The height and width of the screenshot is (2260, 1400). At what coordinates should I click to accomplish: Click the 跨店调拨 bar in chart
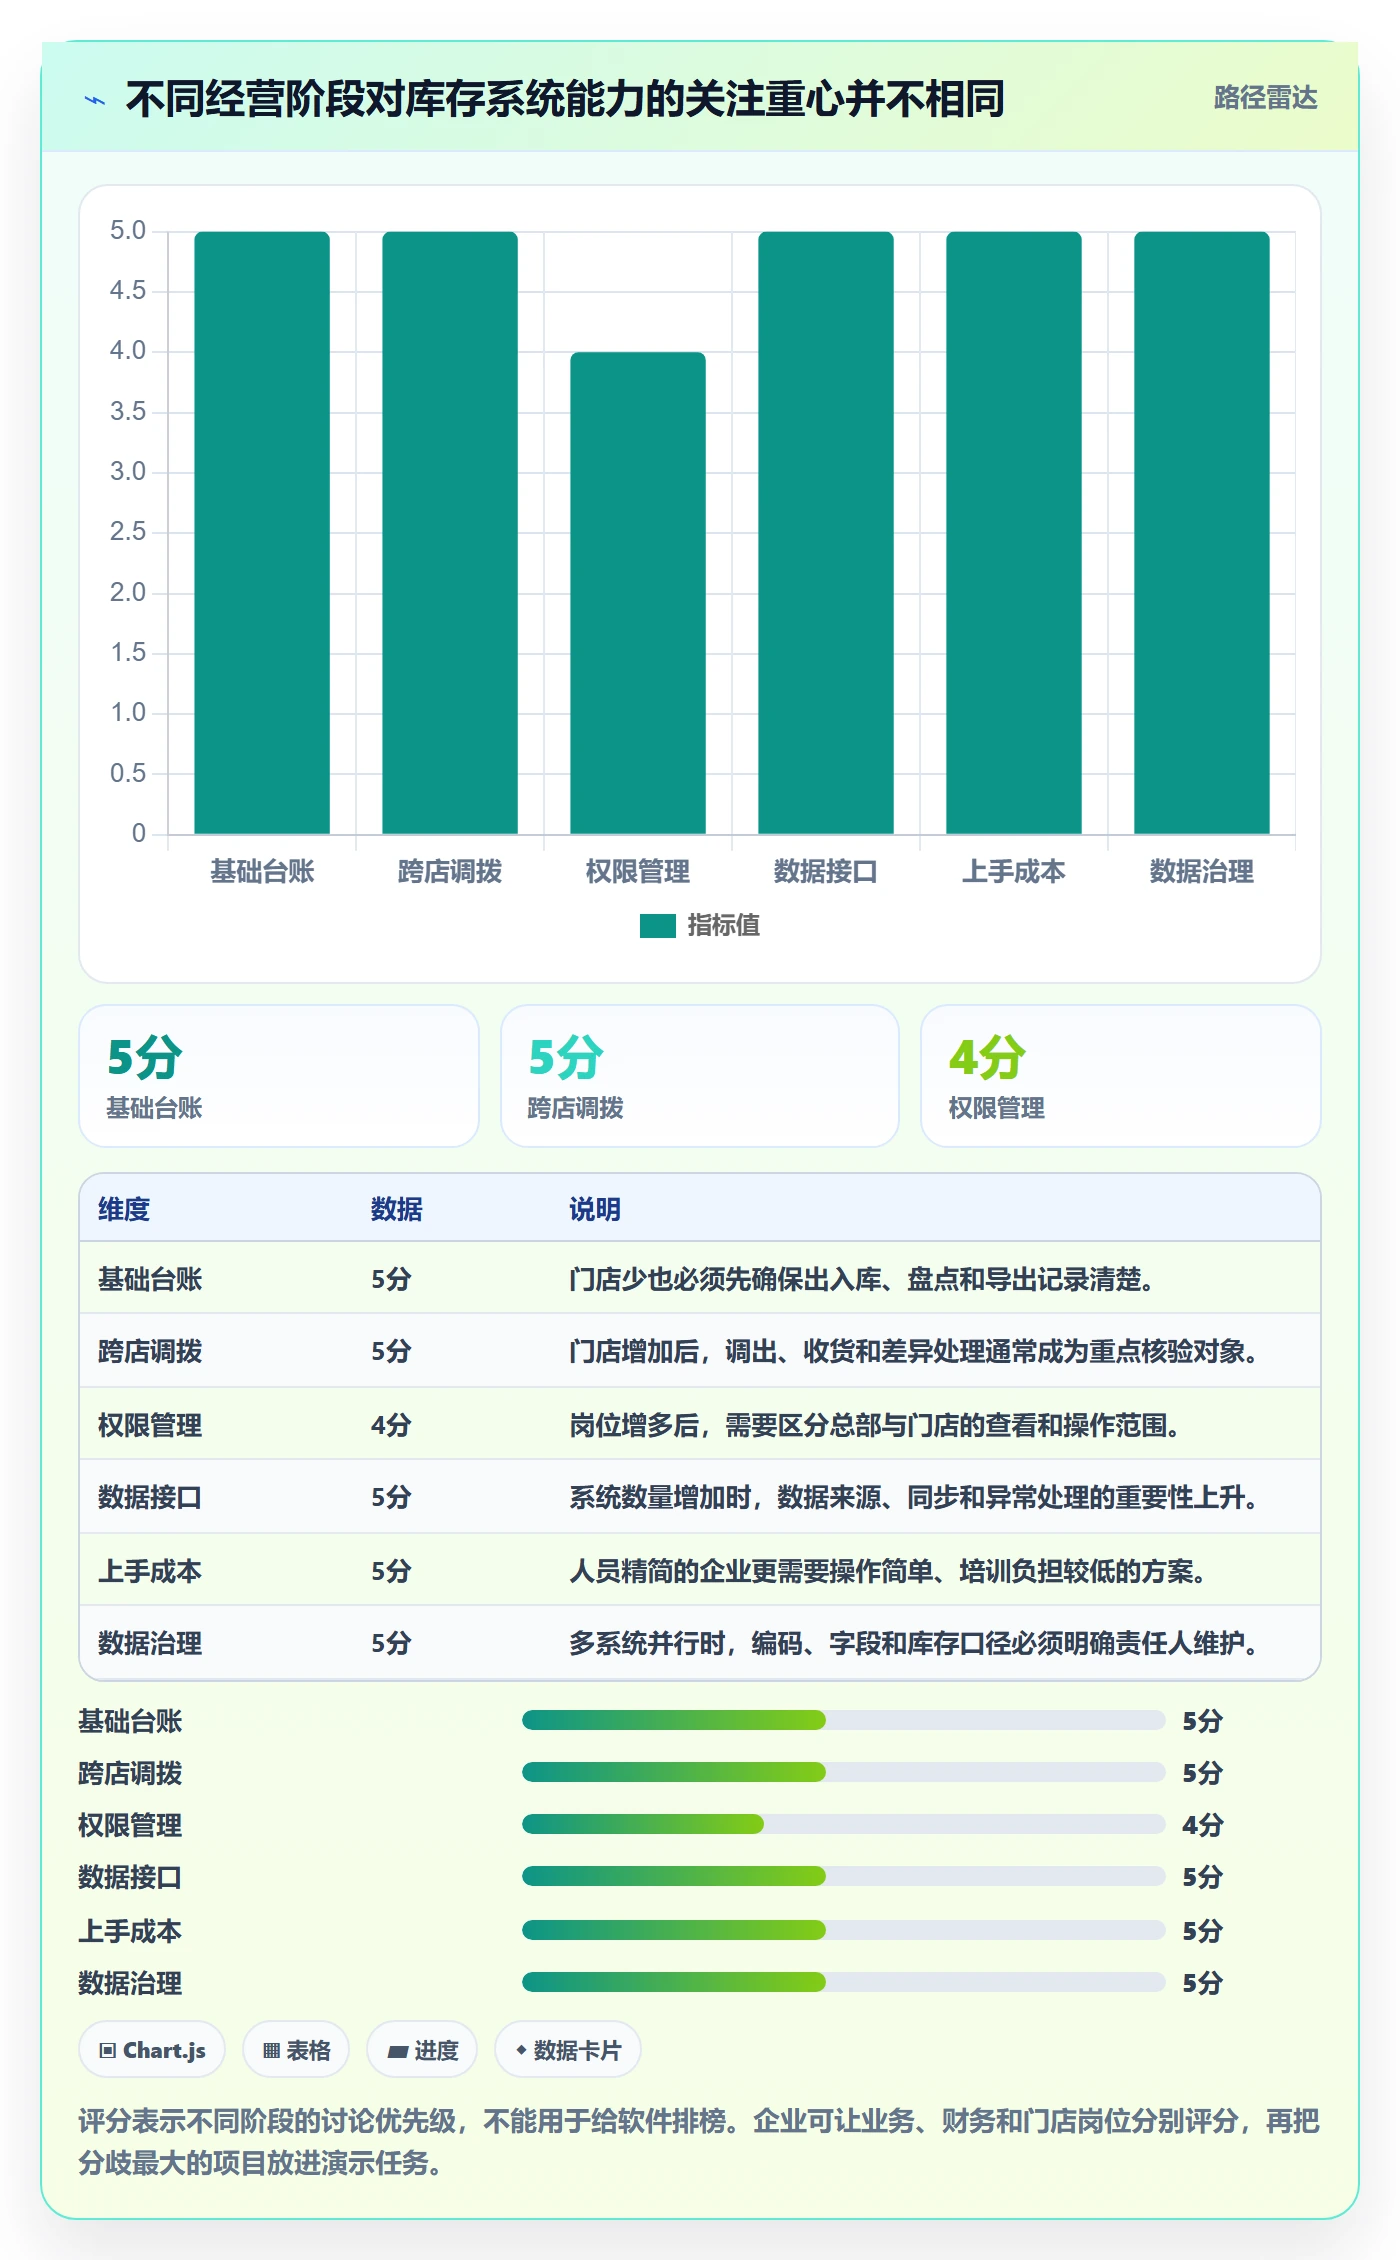point(450,532)
